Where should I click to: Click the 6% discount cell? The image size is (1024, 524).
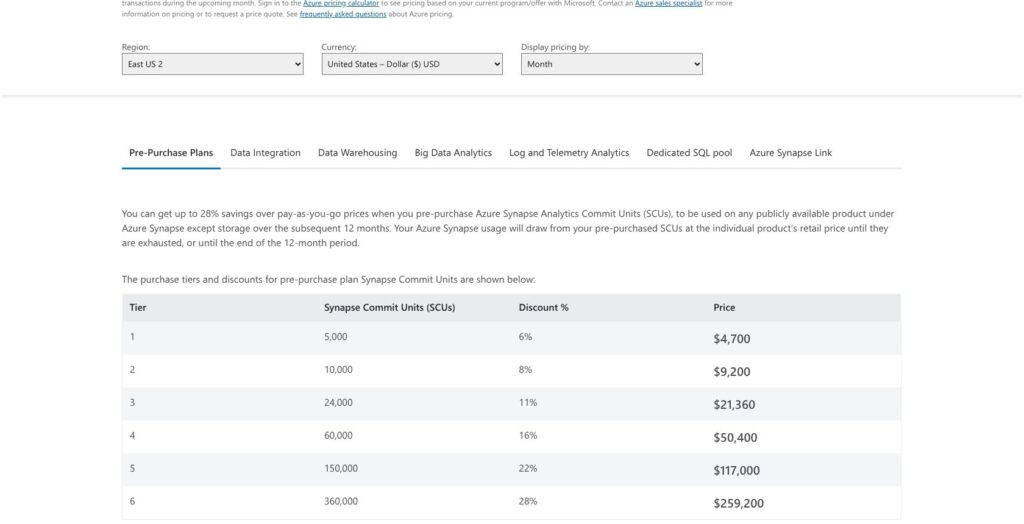point(525,337)
